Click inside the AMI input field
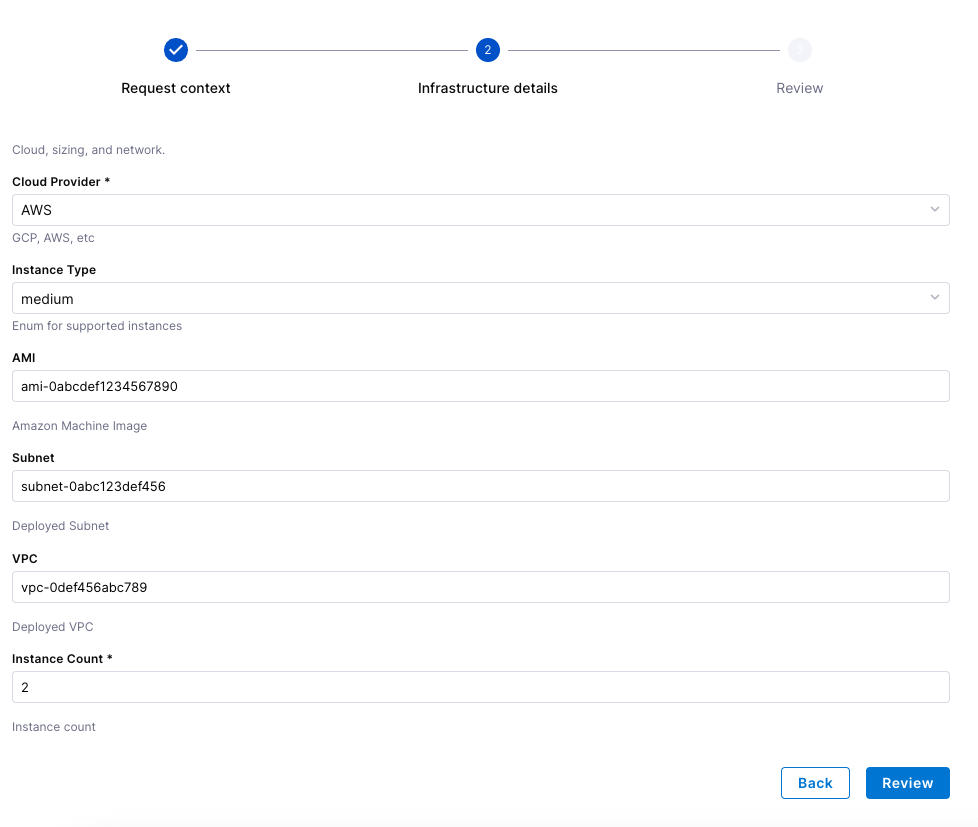The width and height of the screenshot is (978, 827). [480, 386]
